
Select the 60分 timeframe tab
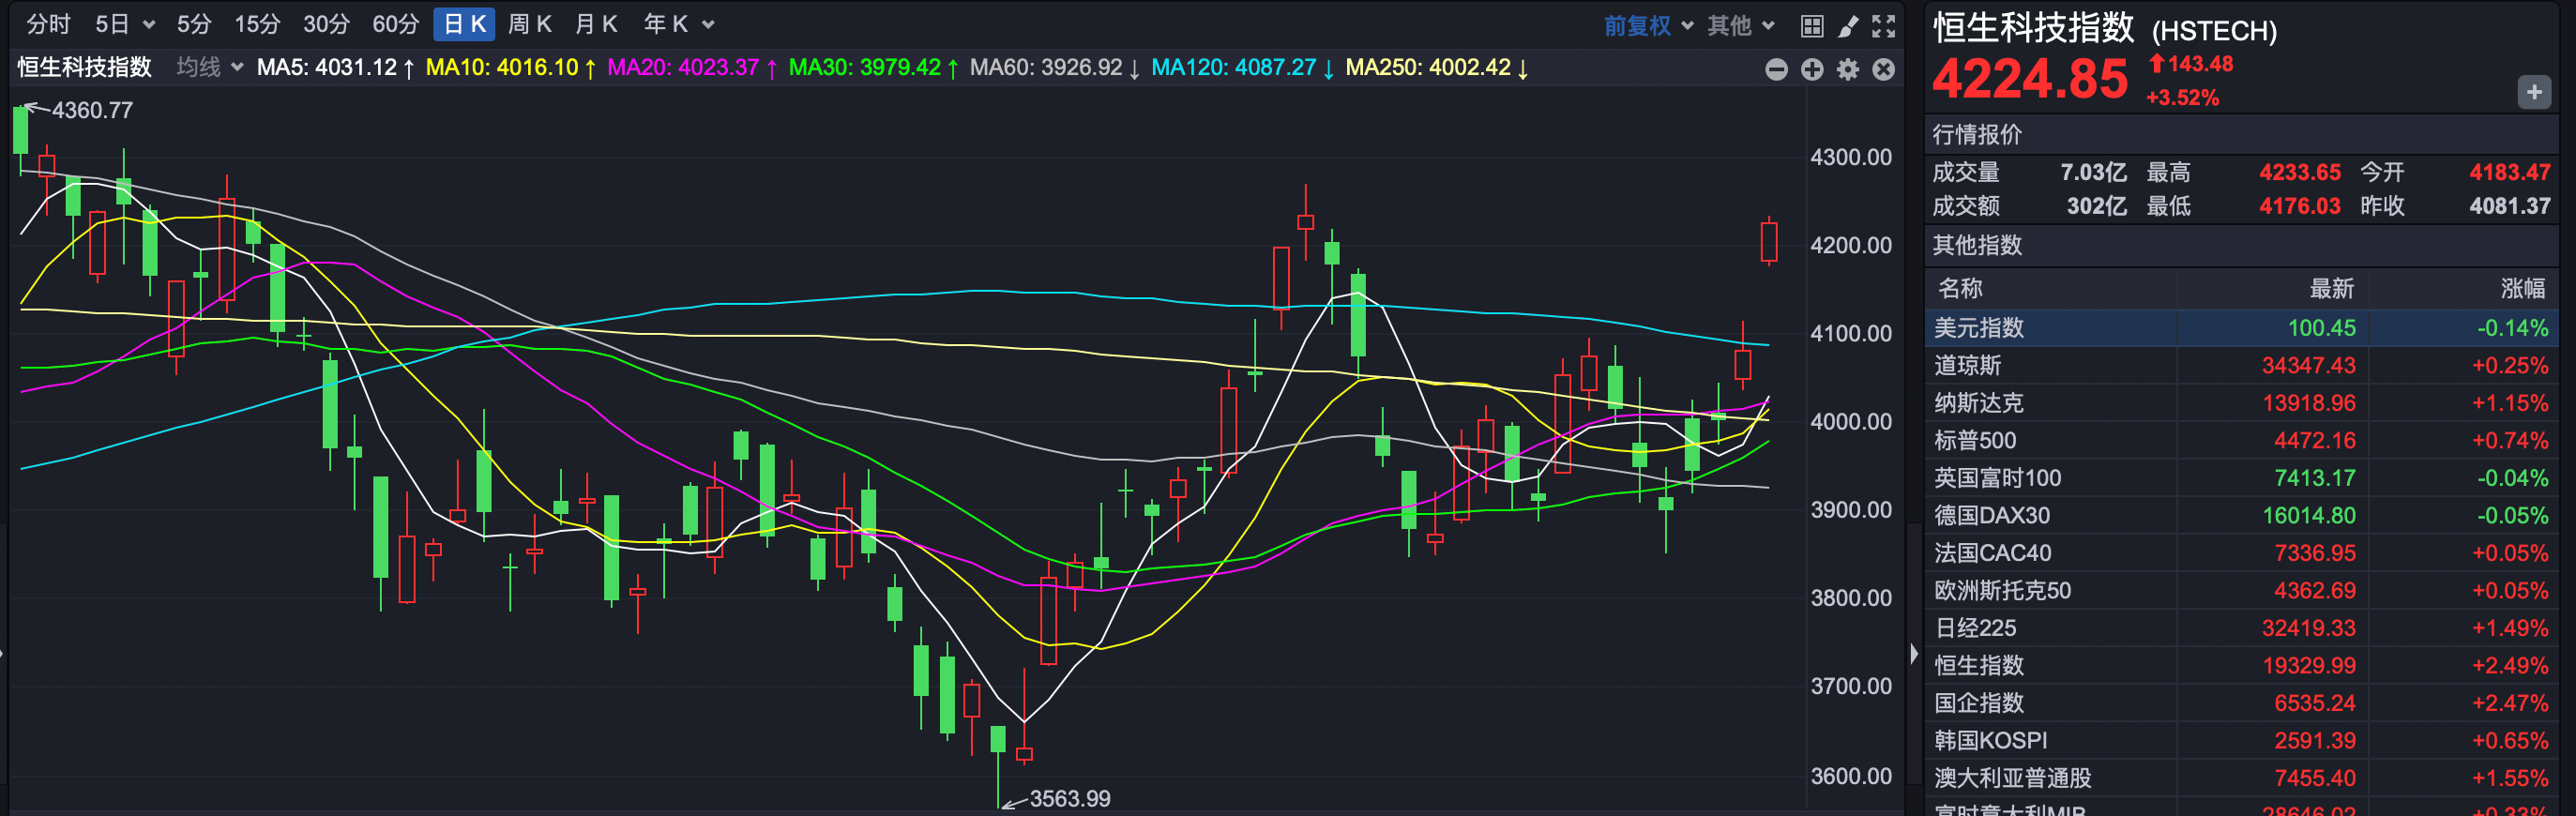tap(395, 24)
